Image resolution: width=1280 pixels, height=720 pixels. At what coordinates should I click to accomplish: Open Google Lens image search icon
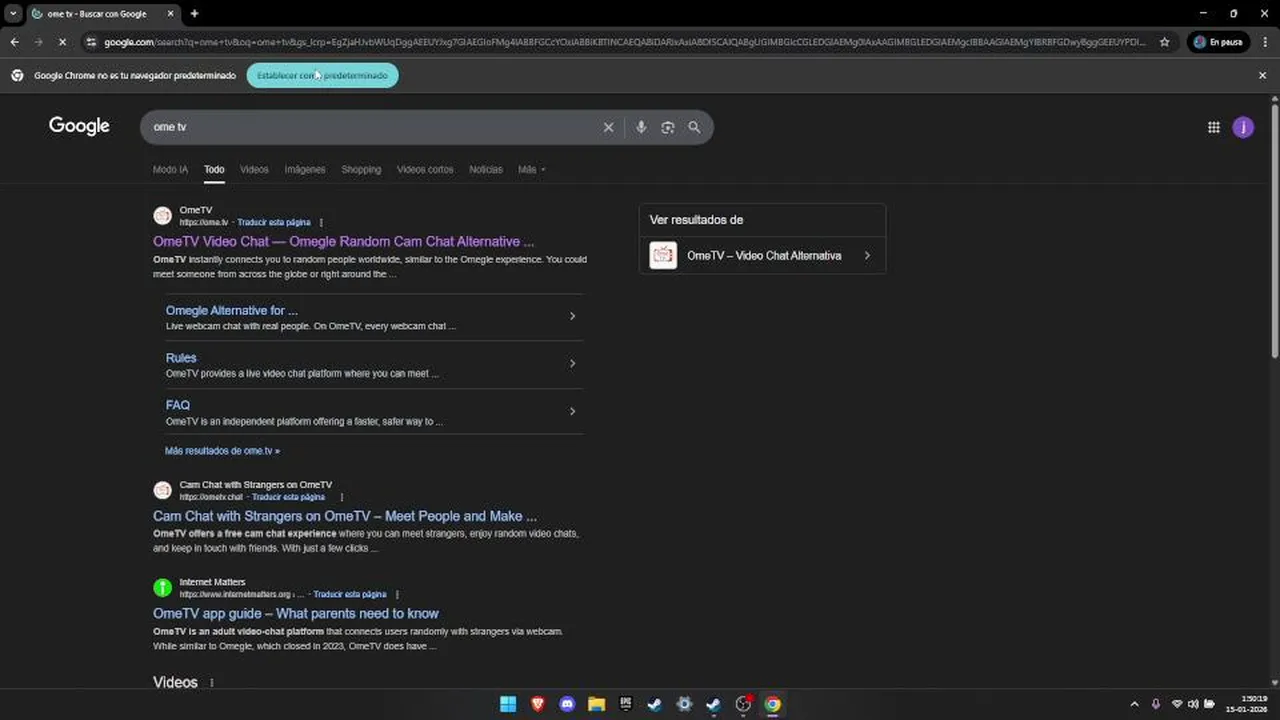(668, 127)
